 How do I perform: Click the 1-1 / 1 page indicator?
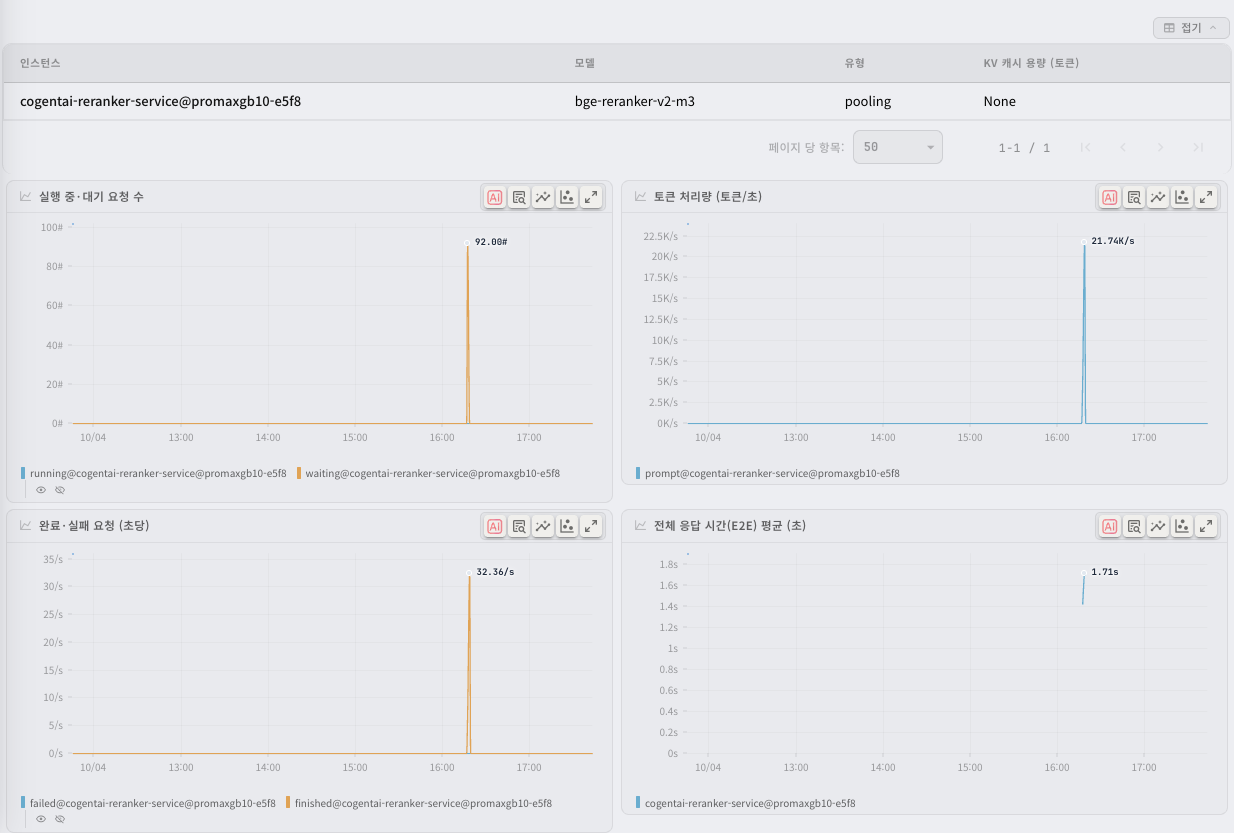[1024, 148]
